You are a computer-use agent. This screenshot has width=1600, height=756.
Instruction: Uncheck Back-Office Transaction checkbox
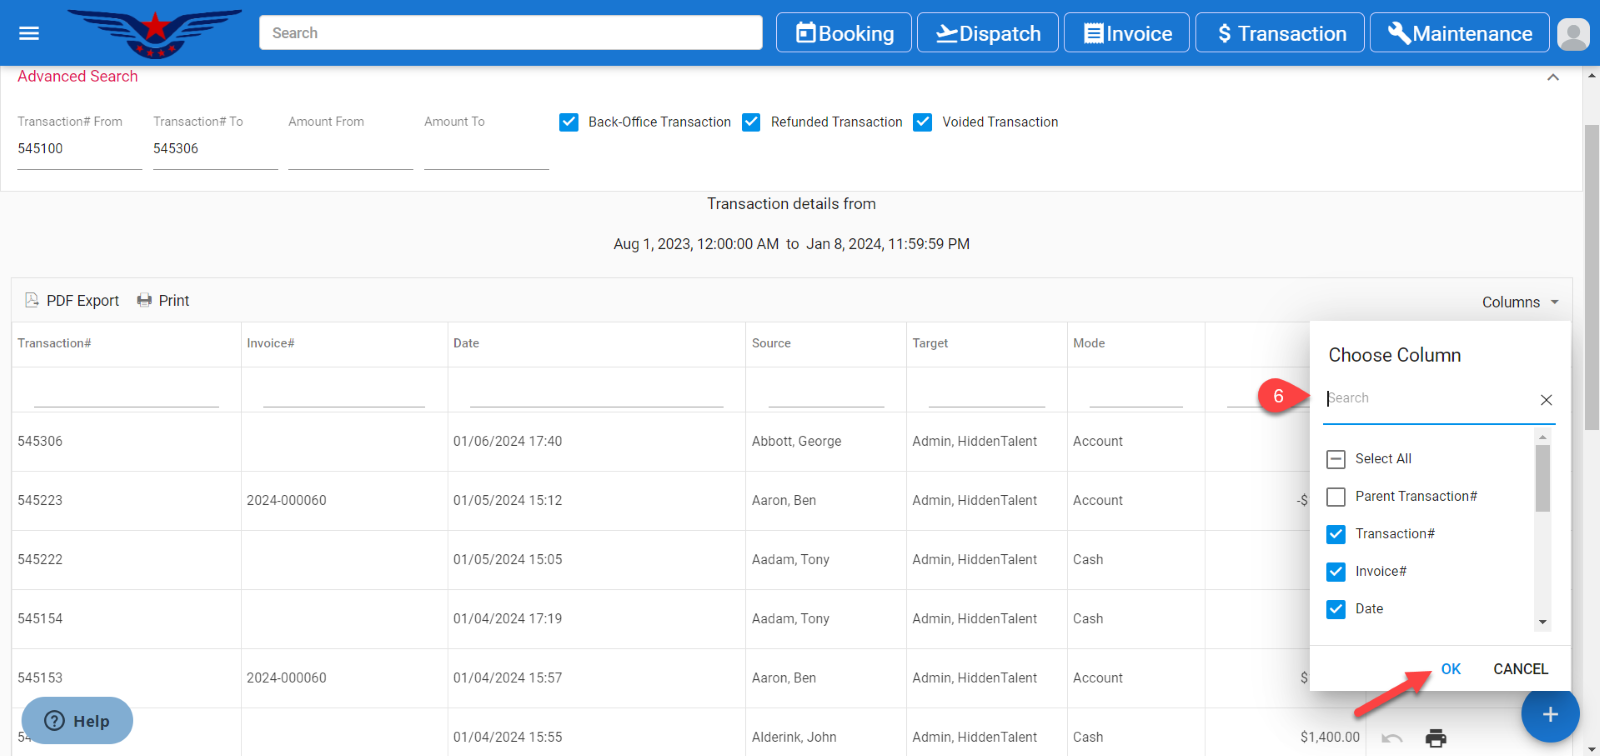tap(569, 122)
